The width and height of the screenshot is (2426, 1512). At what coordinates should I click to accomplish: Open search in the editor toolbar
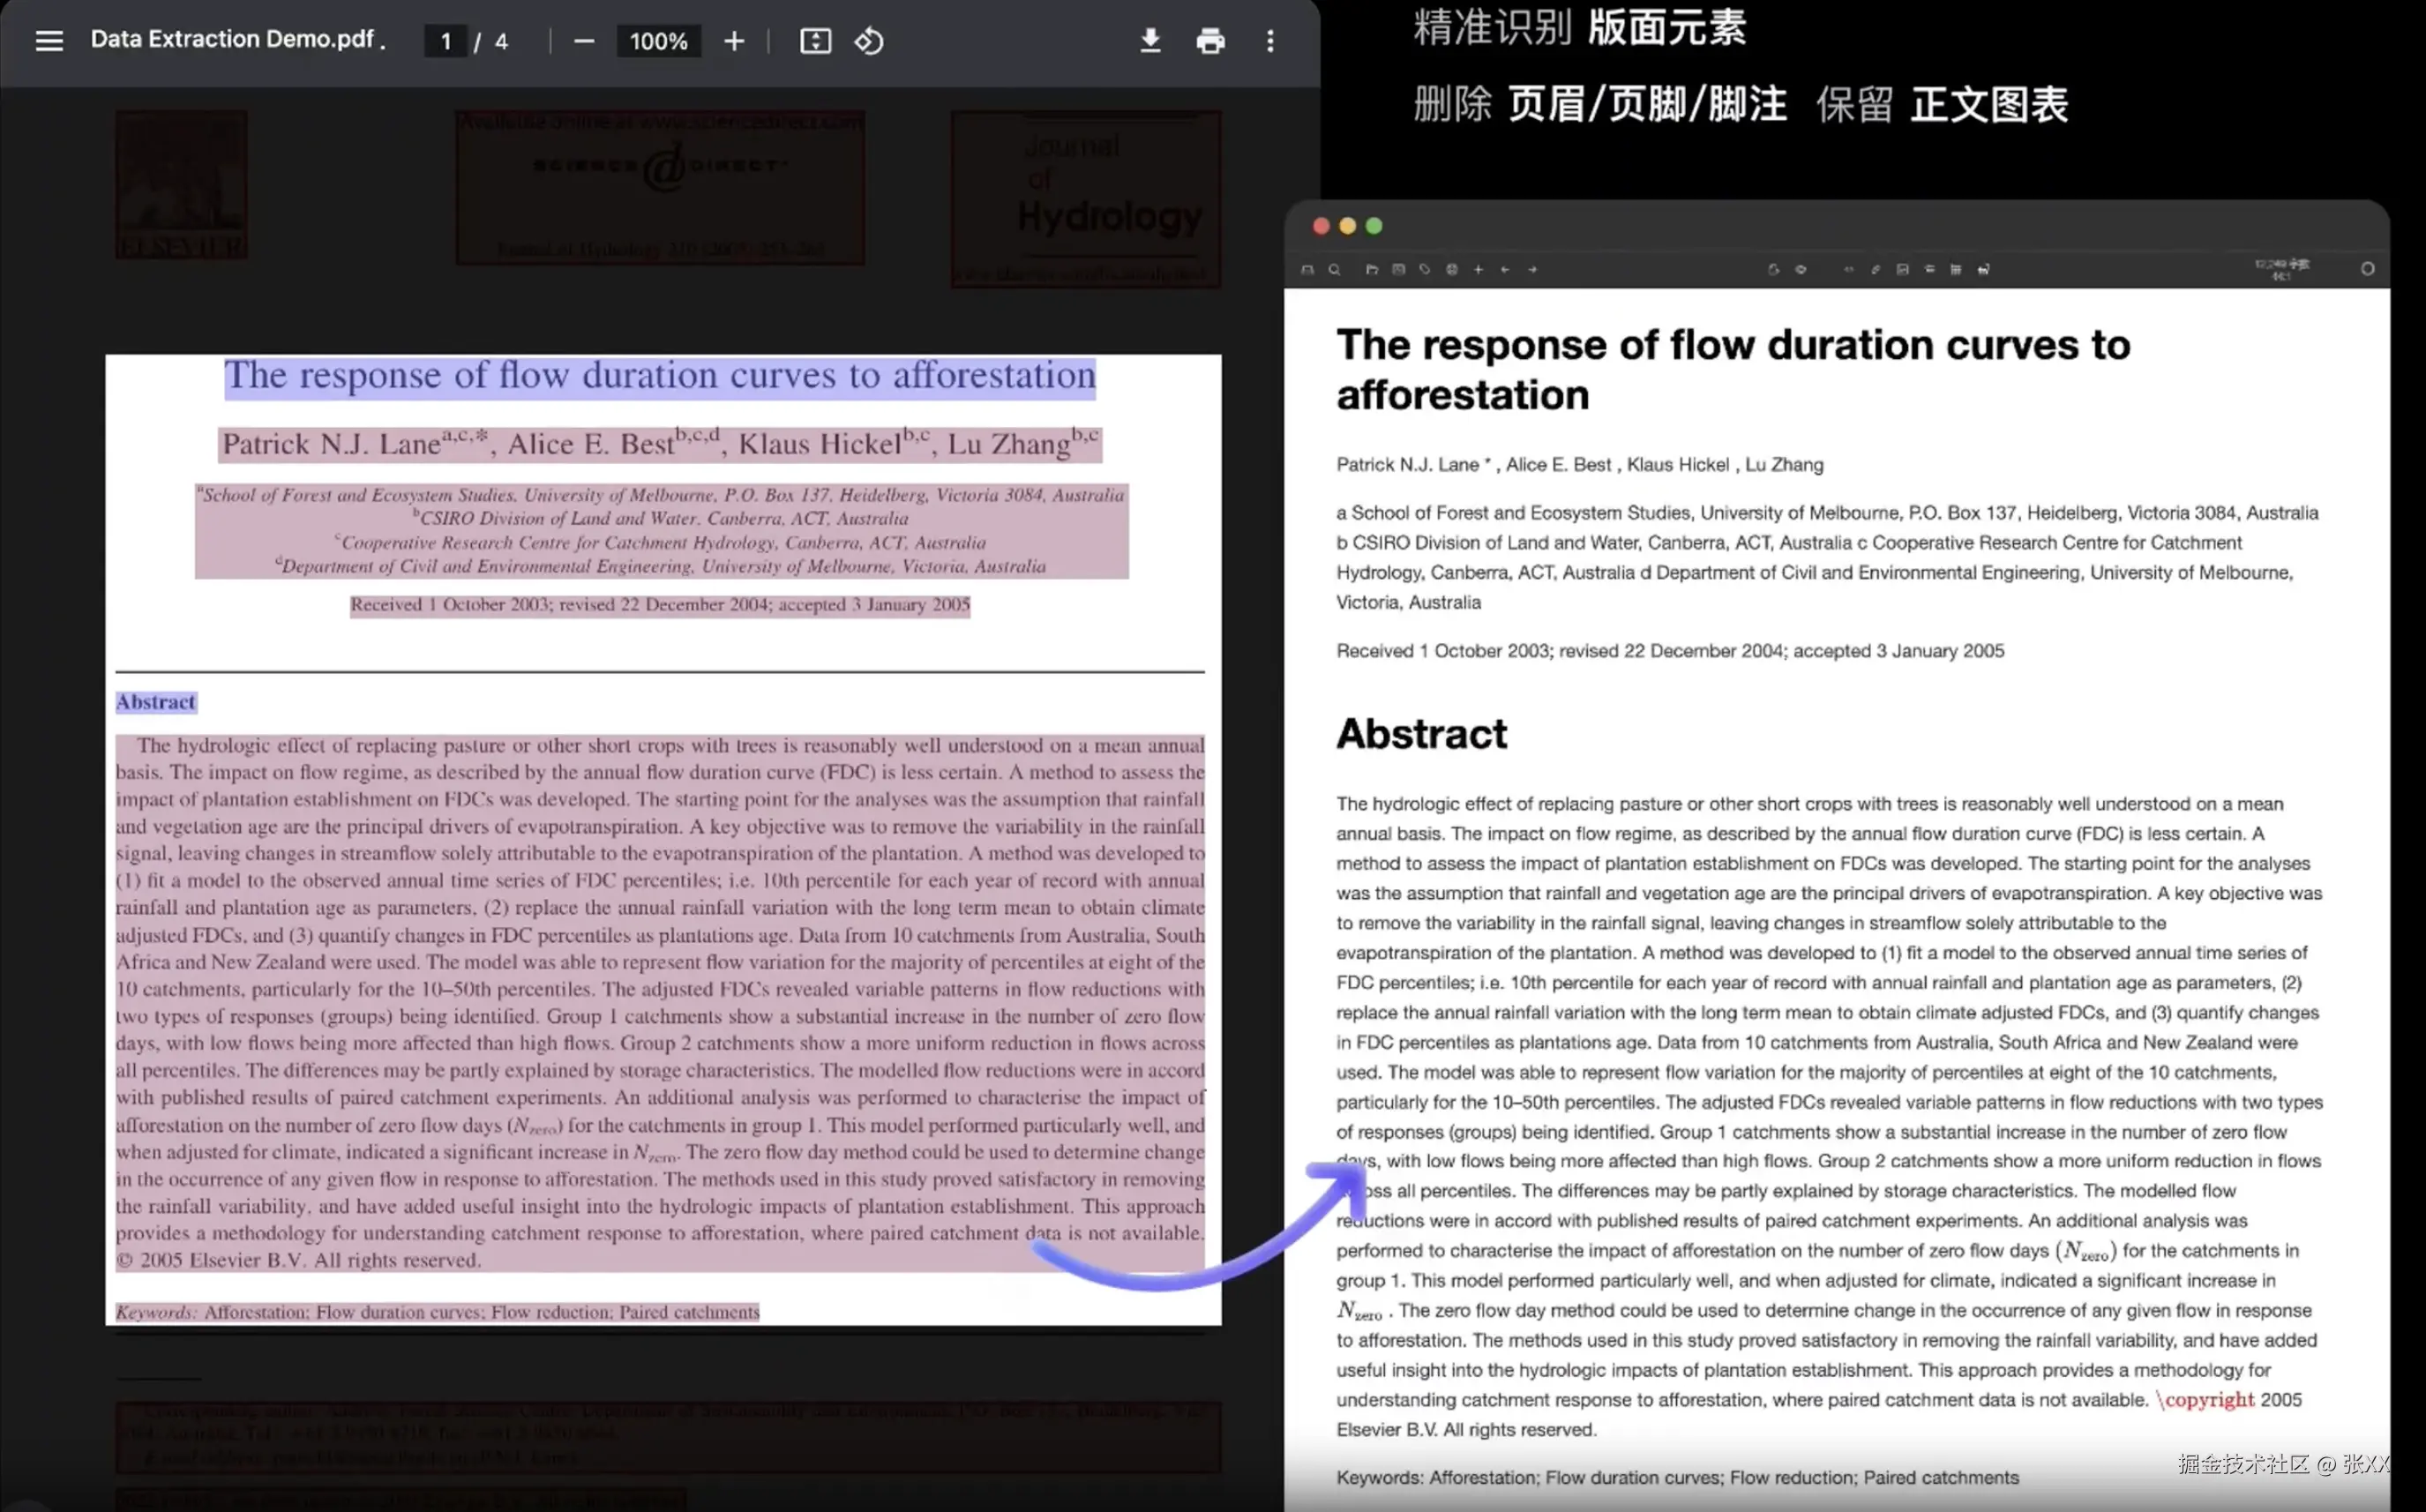pyautogui.click(x=1334, y=270)
